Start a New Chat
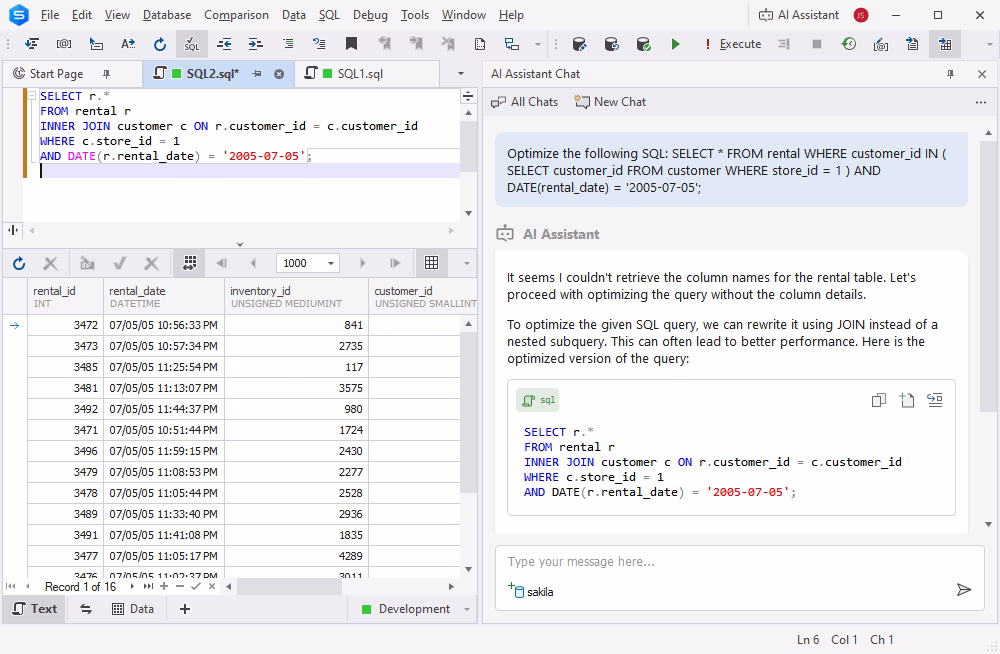The height and width of the screenshot is (654, 1000). pyautogui.click(x=610, y=102)
